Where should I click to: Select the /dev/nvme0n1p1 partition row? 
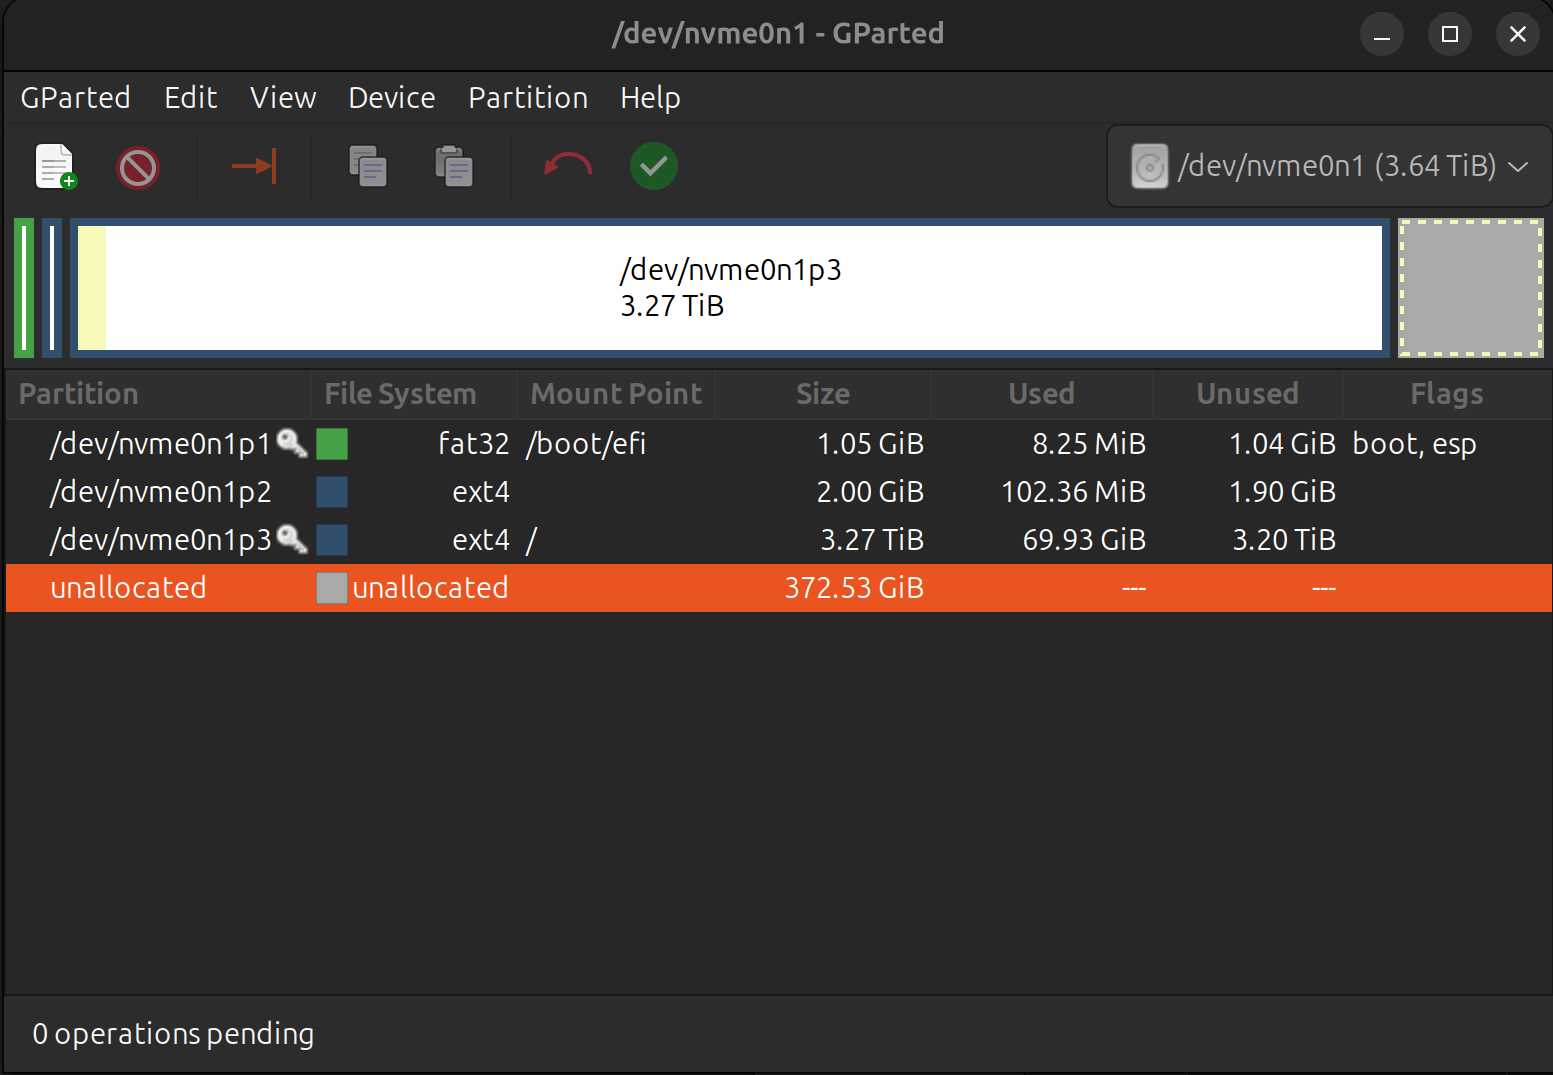pos(778,444)
